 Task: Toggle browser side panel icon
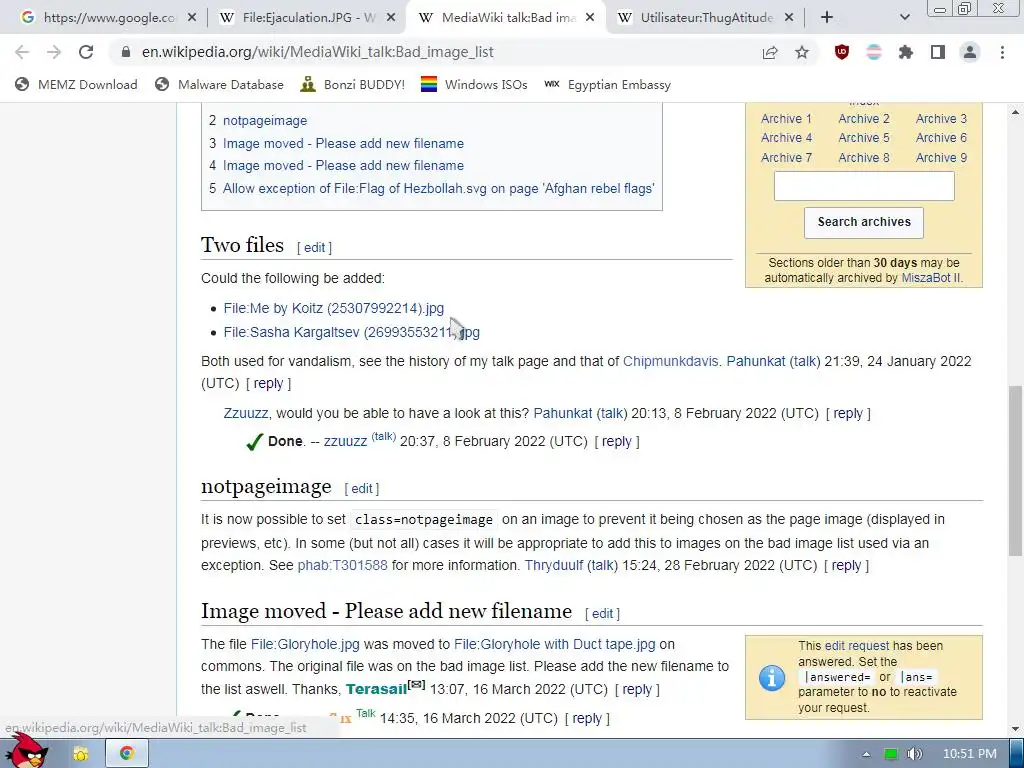coord(938,52)
